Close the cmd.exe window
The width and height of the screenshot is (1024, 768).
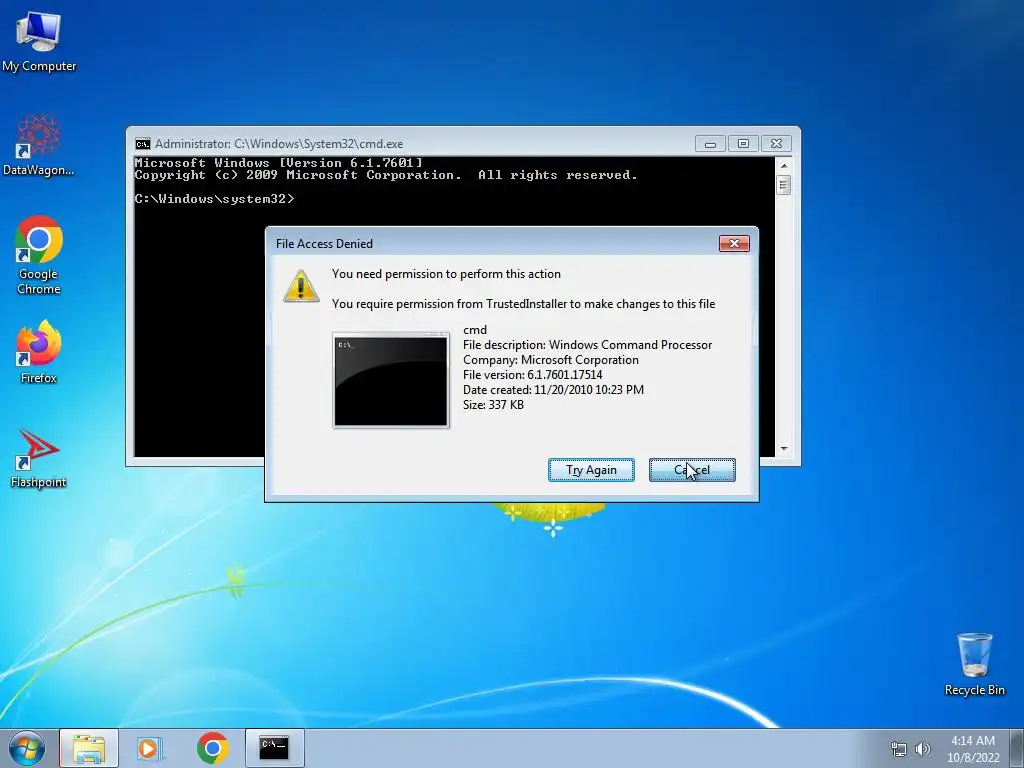(x=776, y=144)
